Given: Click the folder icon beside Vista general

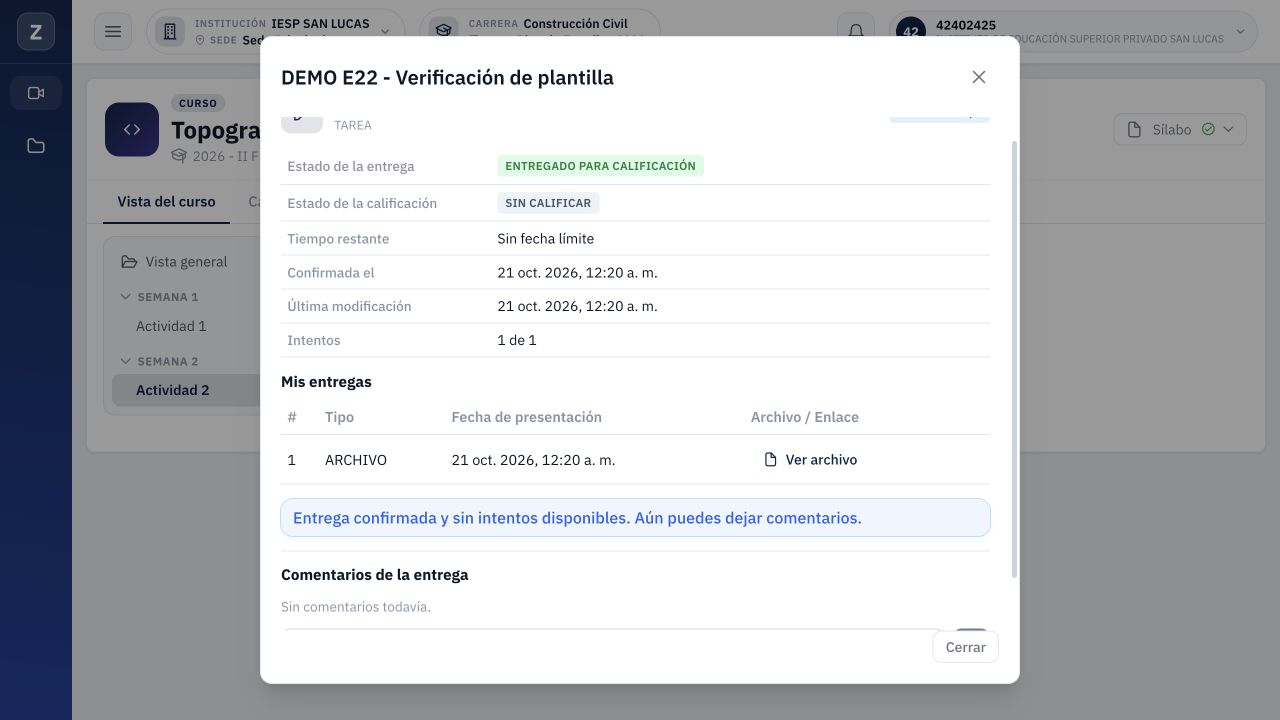Looking at the screenshot, I should 129,262.
